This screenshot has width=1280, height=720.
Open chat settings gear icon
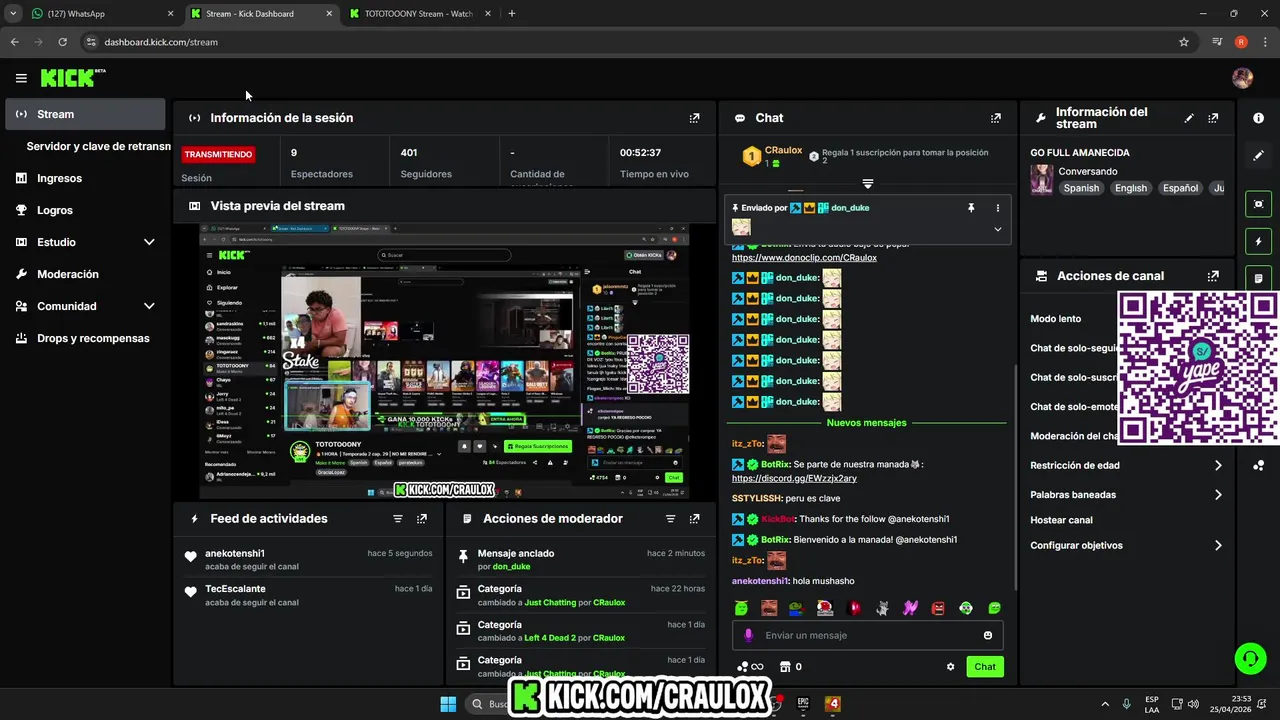coord(950,667)
